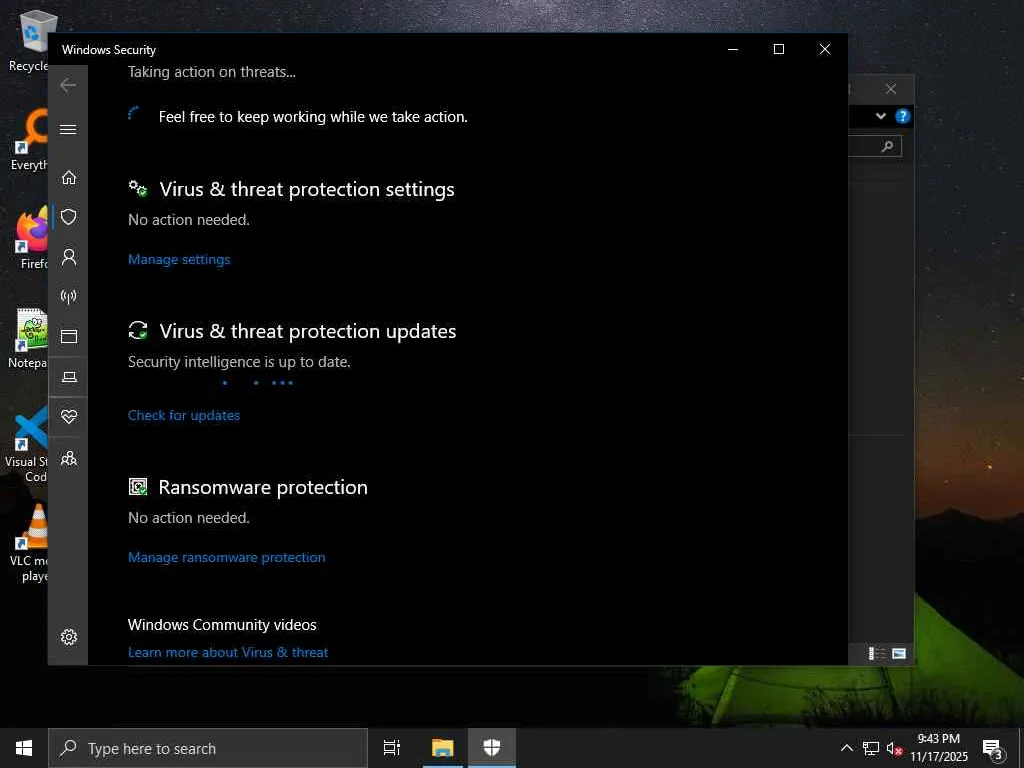Open volume control tray icon
This screenshot has height=768, width=1024.
click(x=894, y=748)
